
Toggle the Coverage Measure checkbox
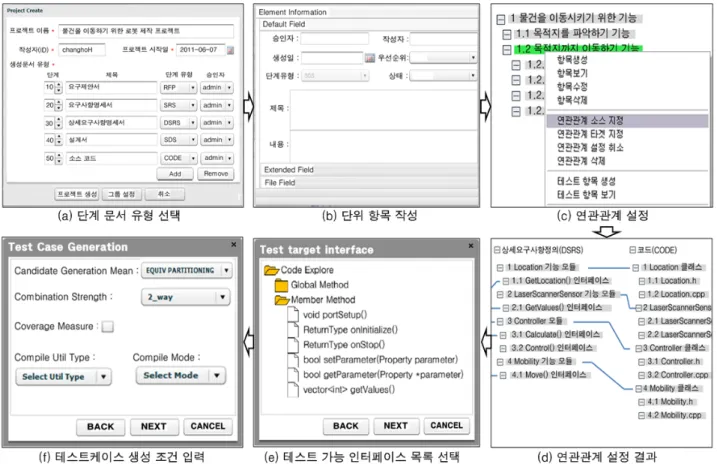[x=108, y=326]
